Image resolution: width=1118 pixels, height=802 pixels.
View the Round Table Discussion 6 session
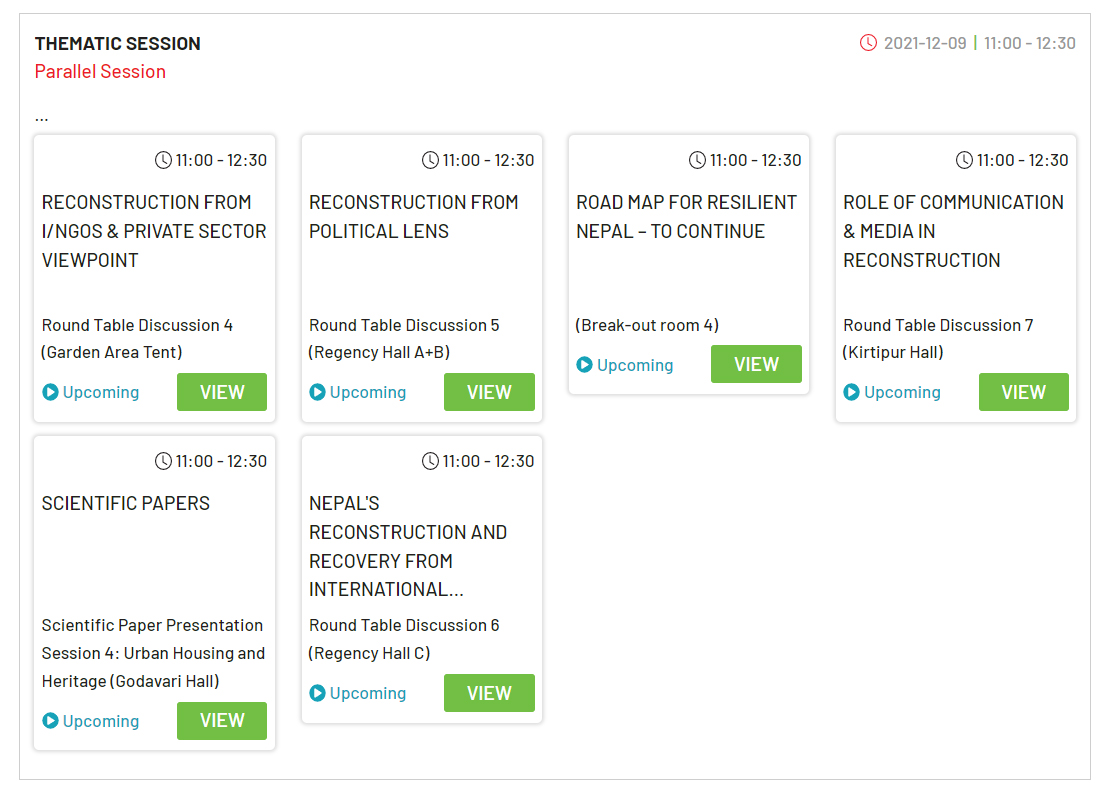pos(489,693)
